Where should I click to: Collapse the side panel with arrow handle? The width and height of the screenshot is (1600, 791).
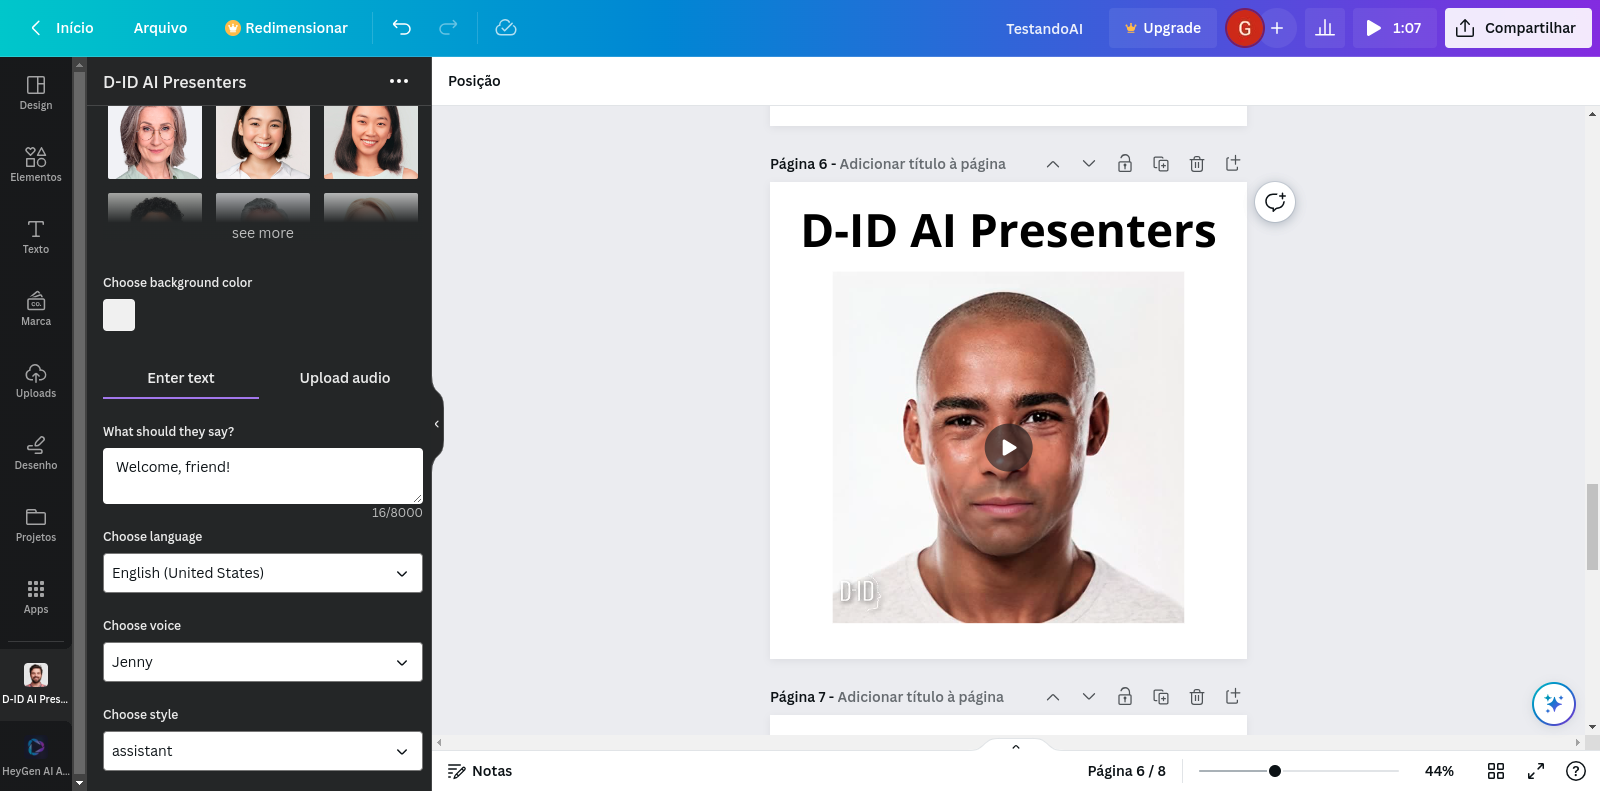coord(437,424)
